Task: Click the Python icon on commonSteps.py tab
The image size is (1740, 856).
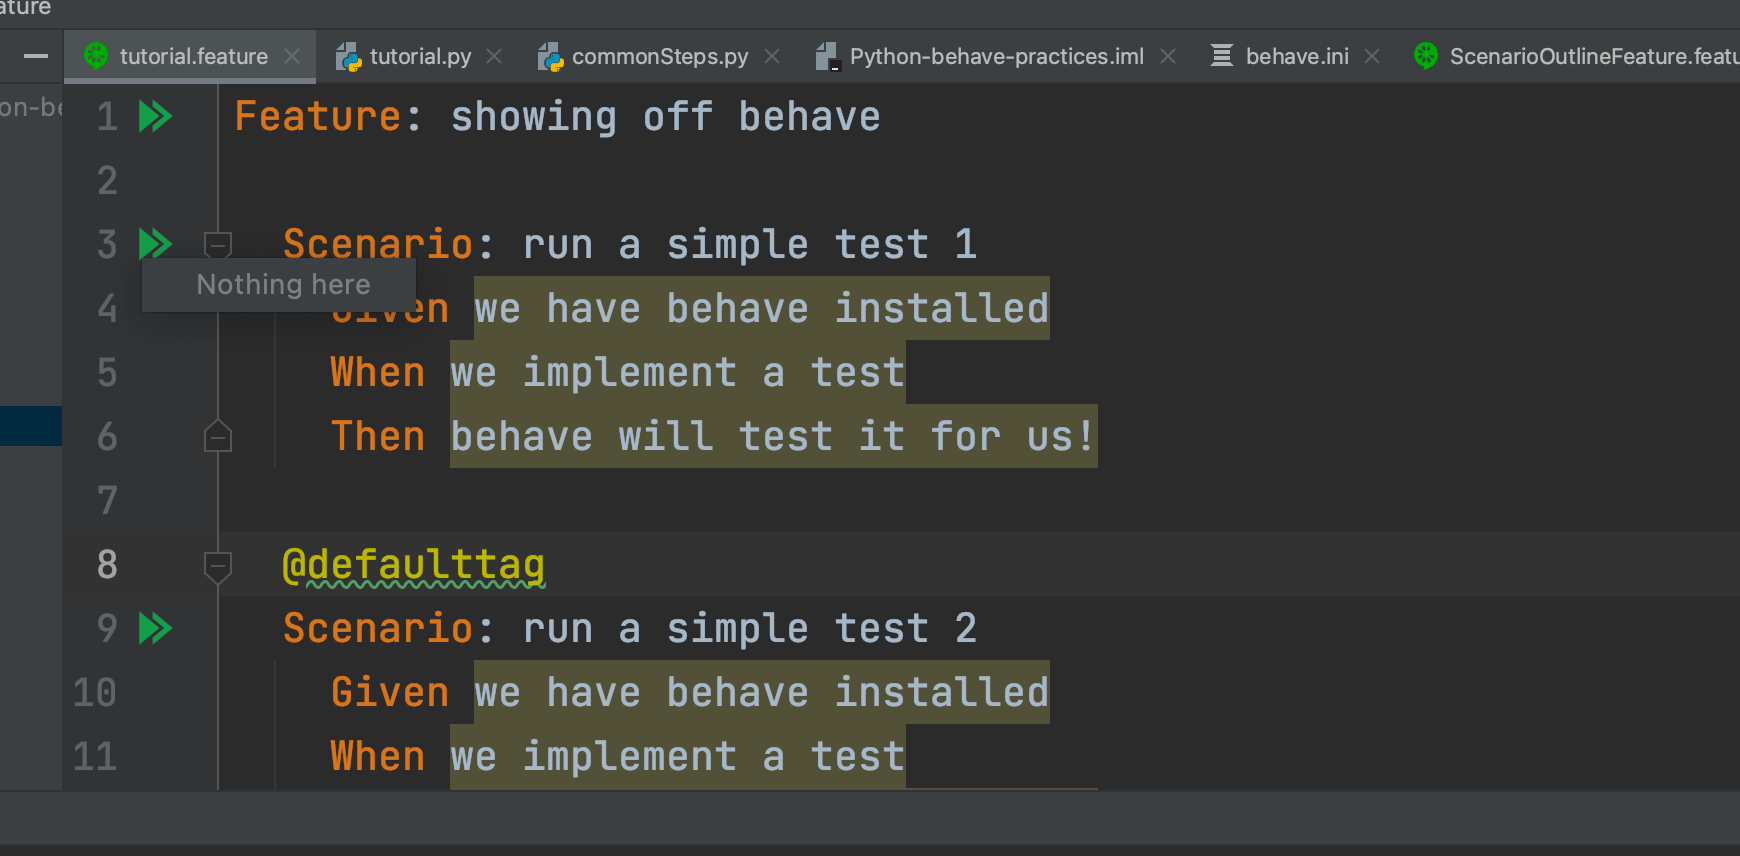Action: click(x=550, y=57)
